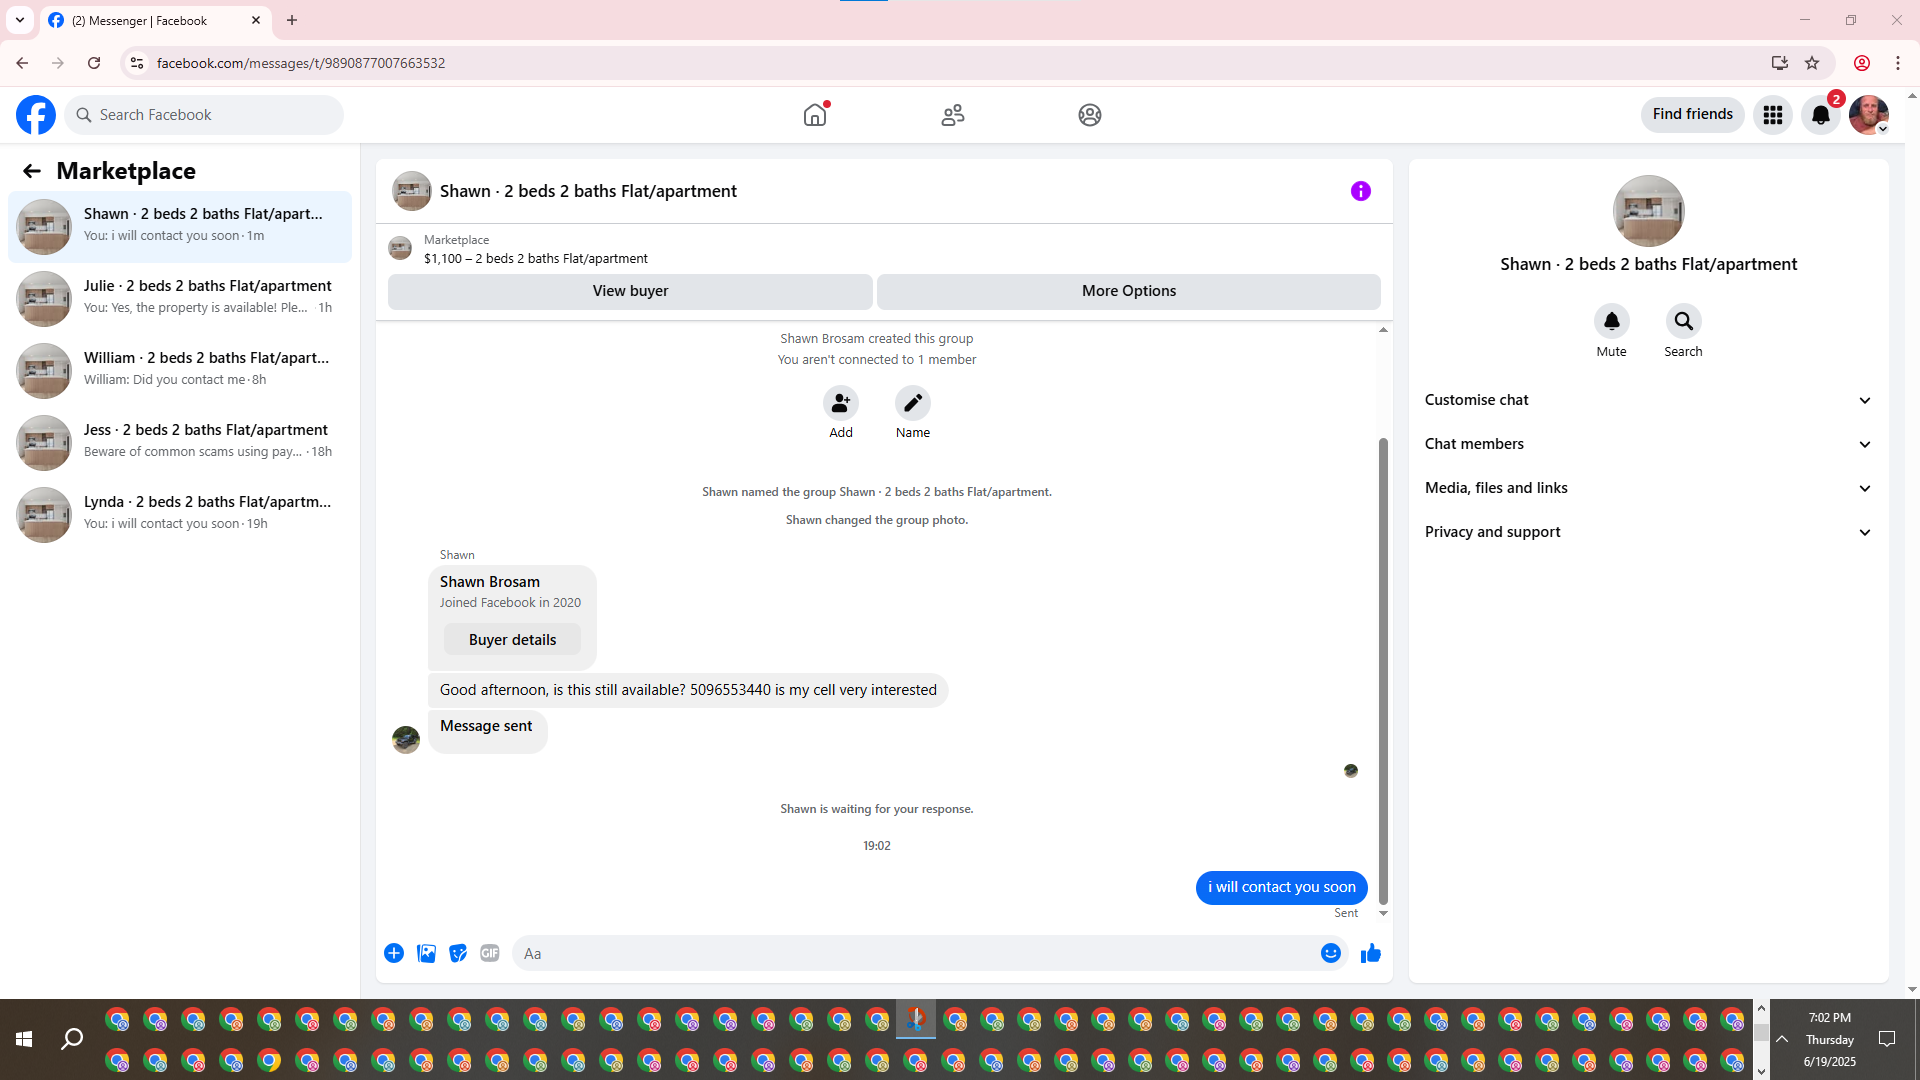Open the notifications bell
This screenshot has height=1080, width=1920.
click(1821, 115)
